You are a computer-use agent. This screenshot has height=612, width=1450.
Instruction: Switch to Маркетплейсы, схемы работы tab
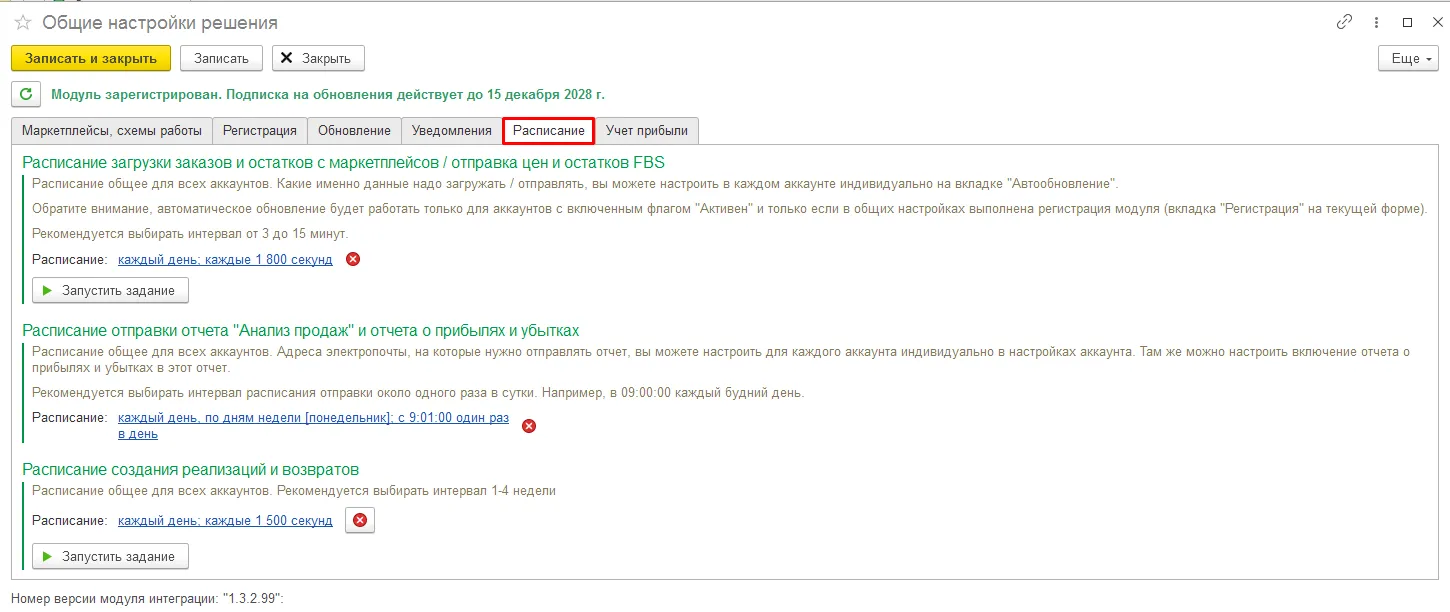112,131
